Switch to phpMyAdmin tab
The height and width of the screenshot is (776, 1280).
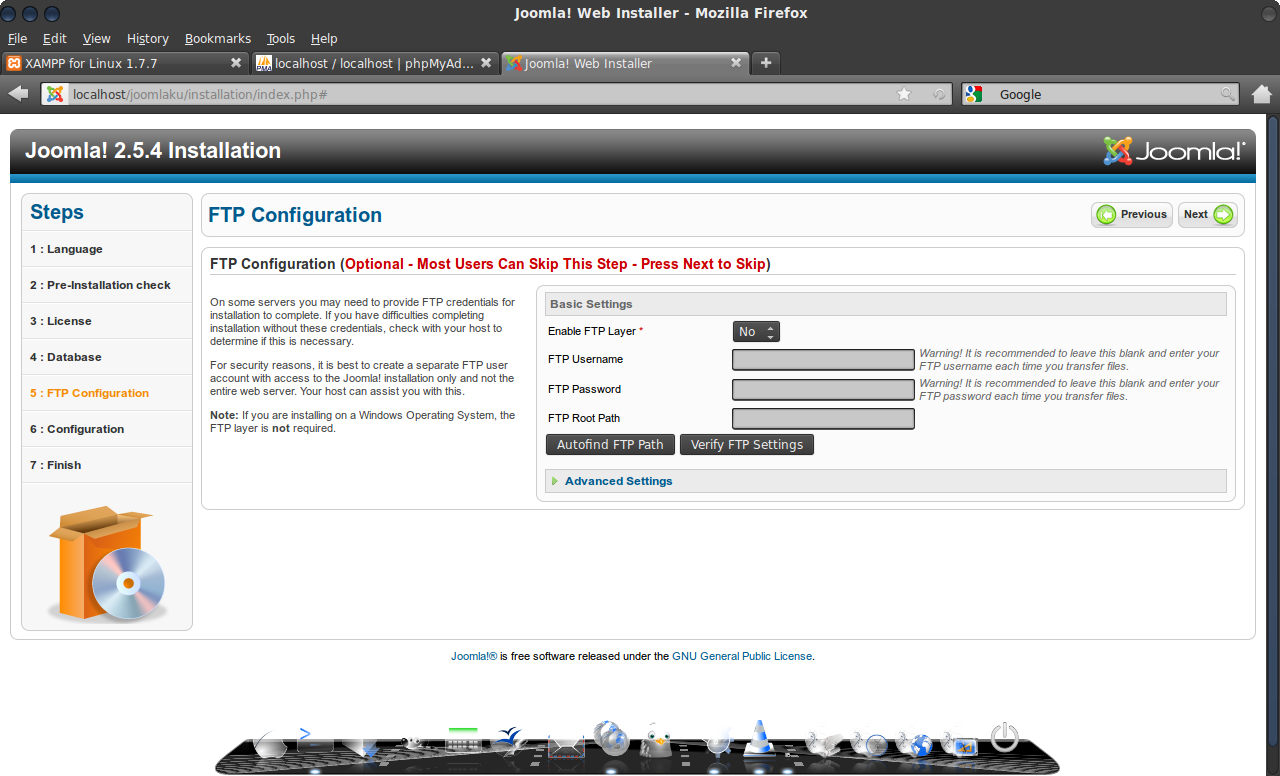click(375, 63)
